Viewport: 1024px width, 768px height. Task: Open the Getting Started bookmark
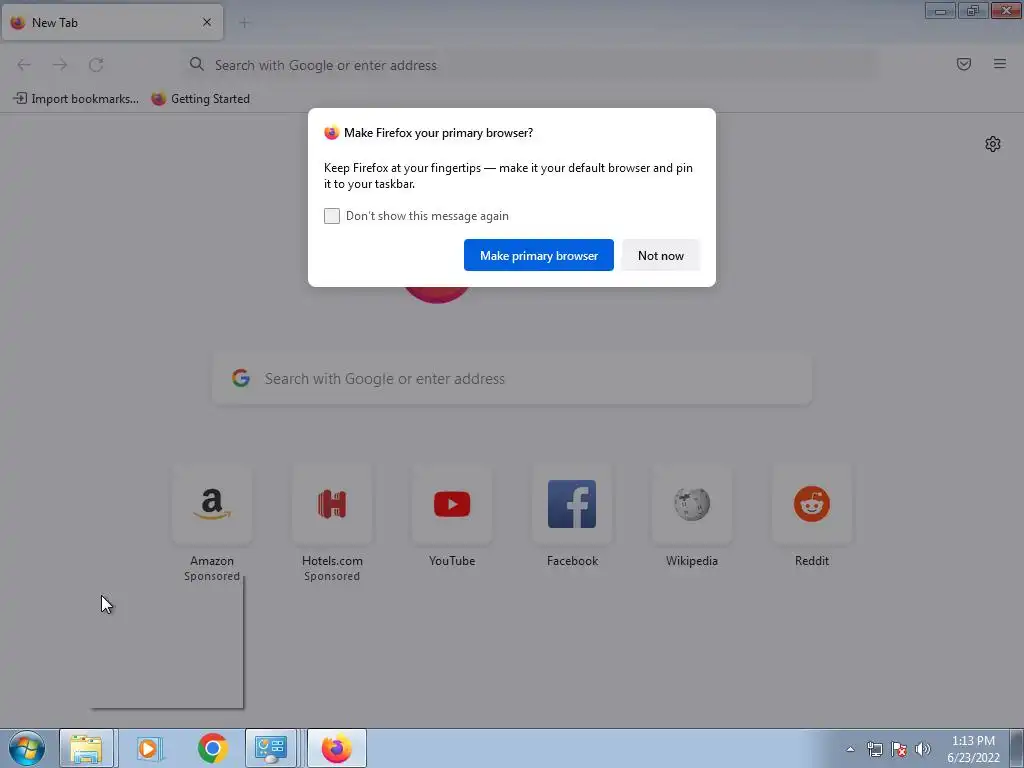(200, 99)
